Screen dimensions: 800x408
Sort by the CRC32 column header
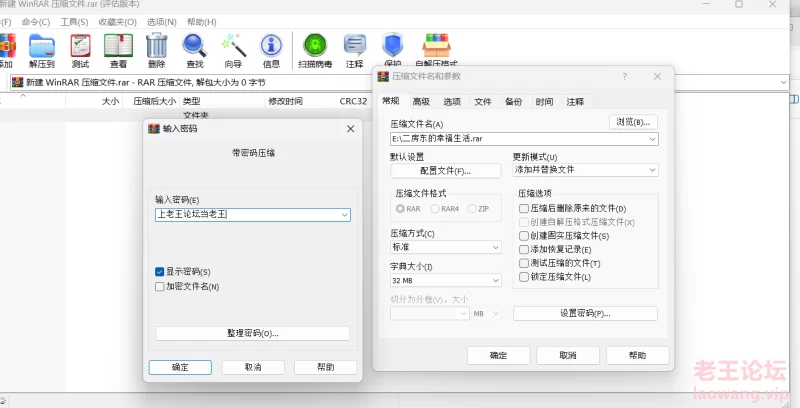(x=353, y=101)
